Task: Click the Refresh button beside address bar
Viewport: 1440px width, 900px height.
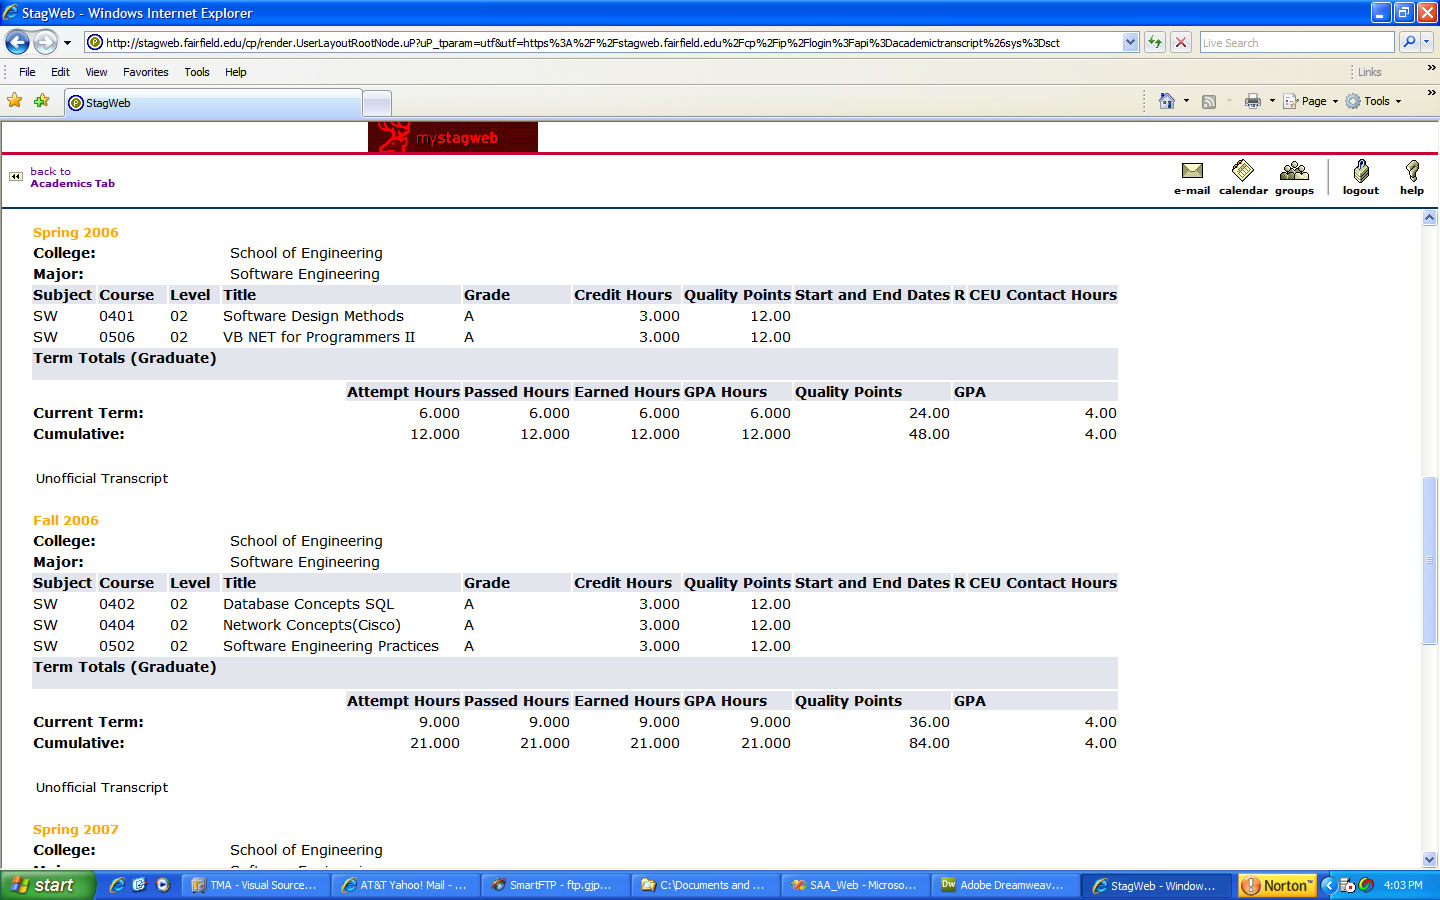Action: (1155, 42)
